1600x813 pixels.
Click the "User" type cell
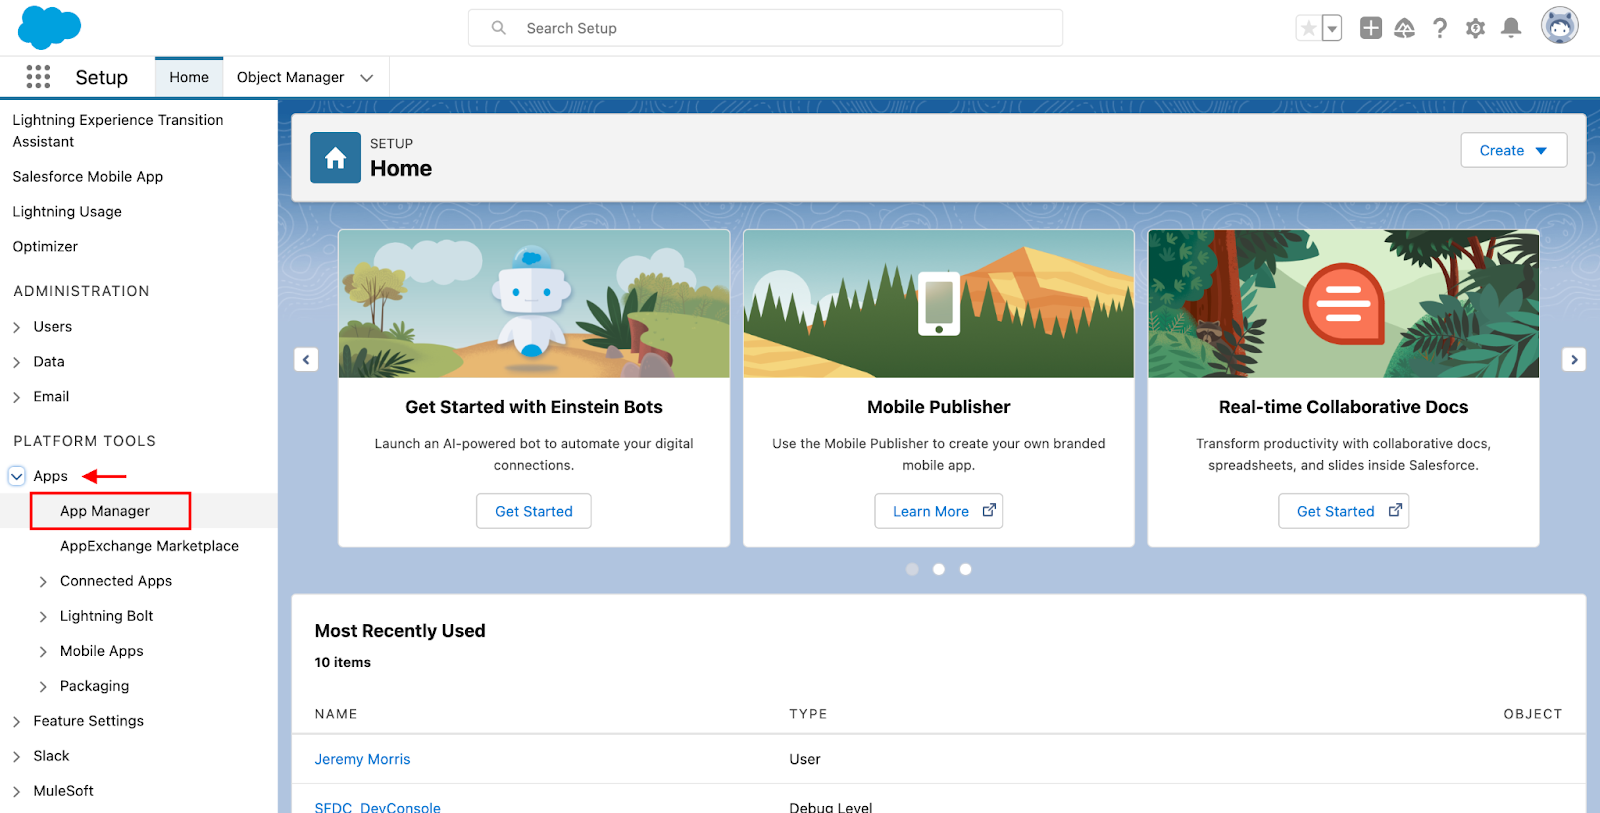click(805, 759)
